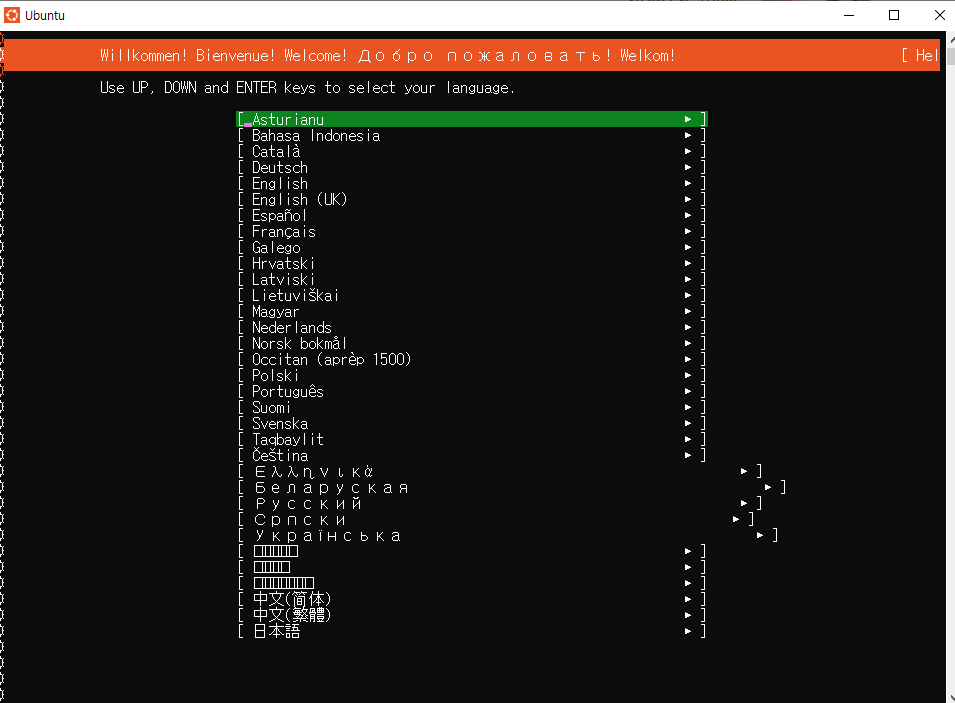Select Magyar language
This screenshot has width=955, height=703.
[472, 311]
